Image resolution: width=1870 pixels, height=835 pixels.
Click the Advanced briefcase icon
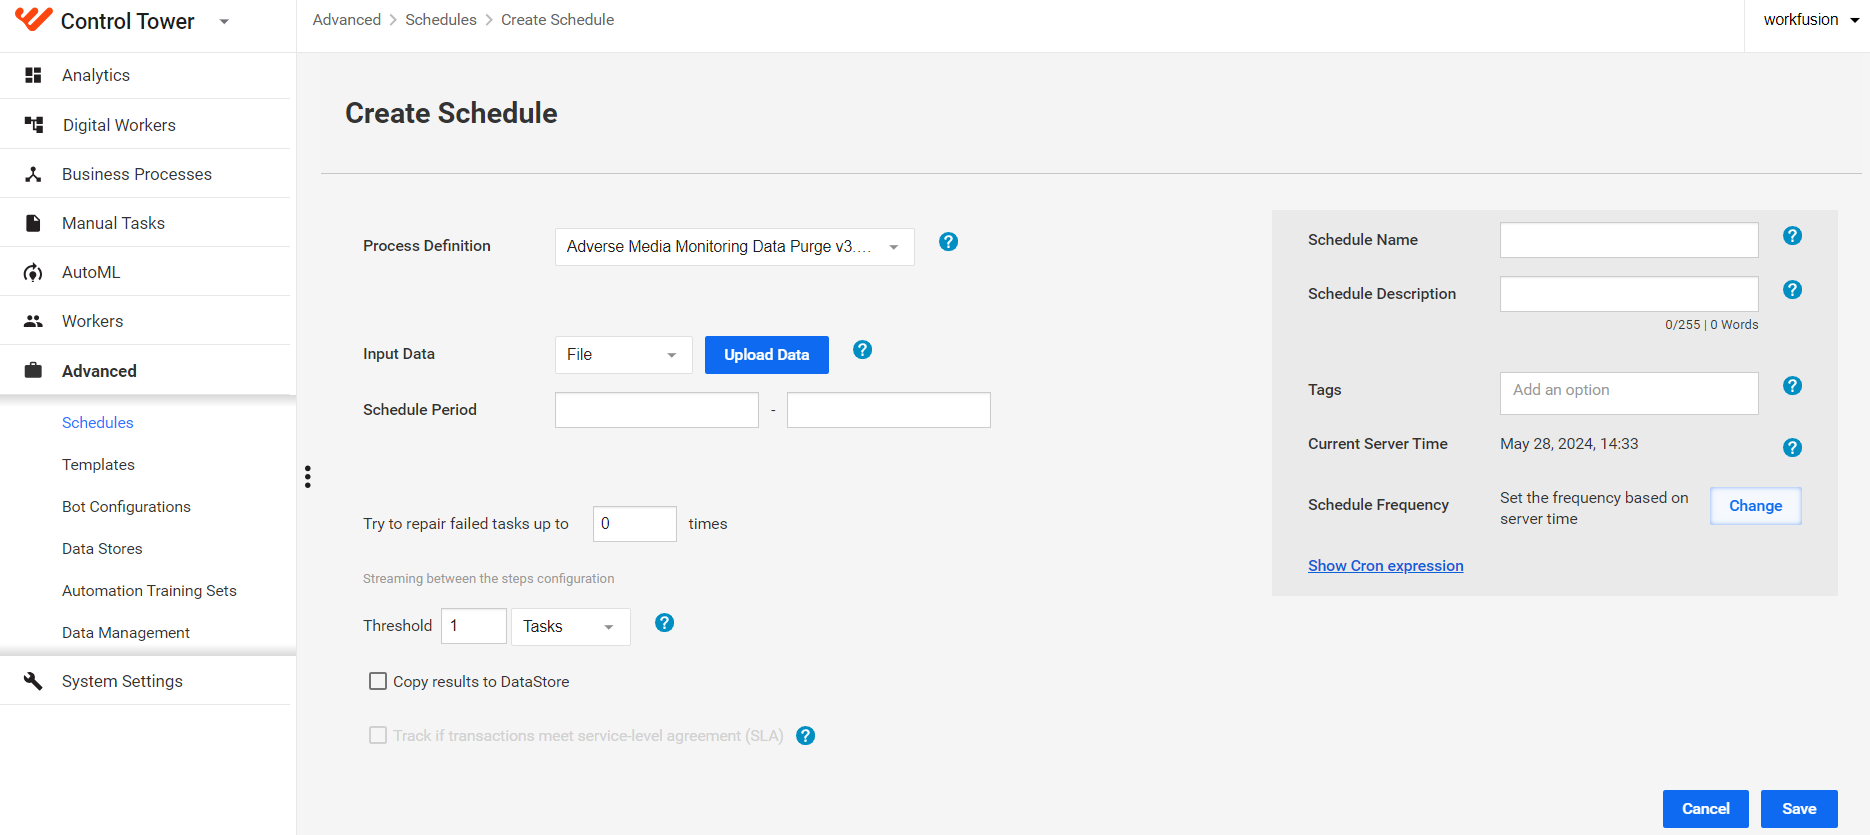pyautogui.click(x=33, y=371)
